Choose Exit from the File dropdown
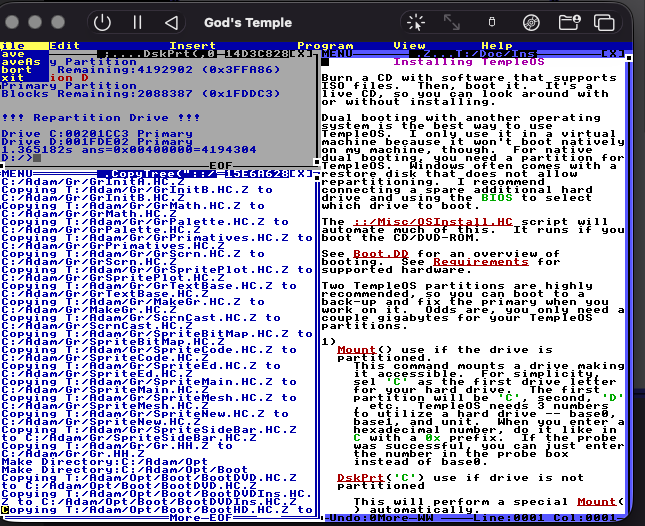 click(12, 78)
